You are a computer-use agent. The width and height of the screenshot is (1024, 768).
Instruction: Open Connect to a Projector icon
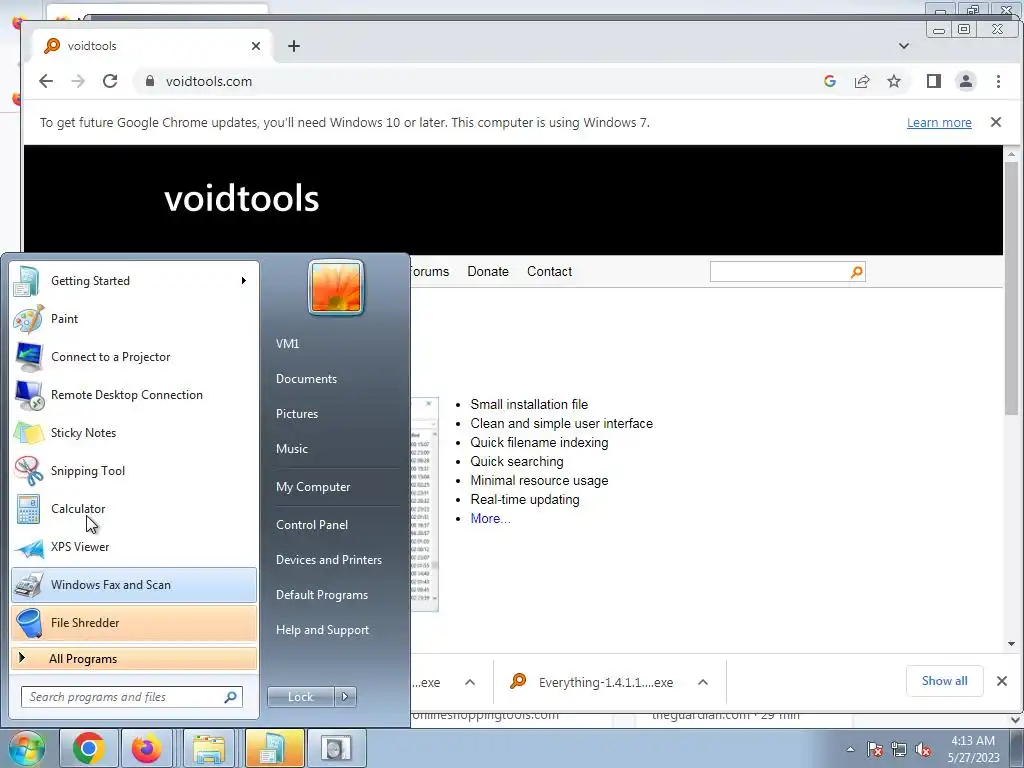coord(28,357)
